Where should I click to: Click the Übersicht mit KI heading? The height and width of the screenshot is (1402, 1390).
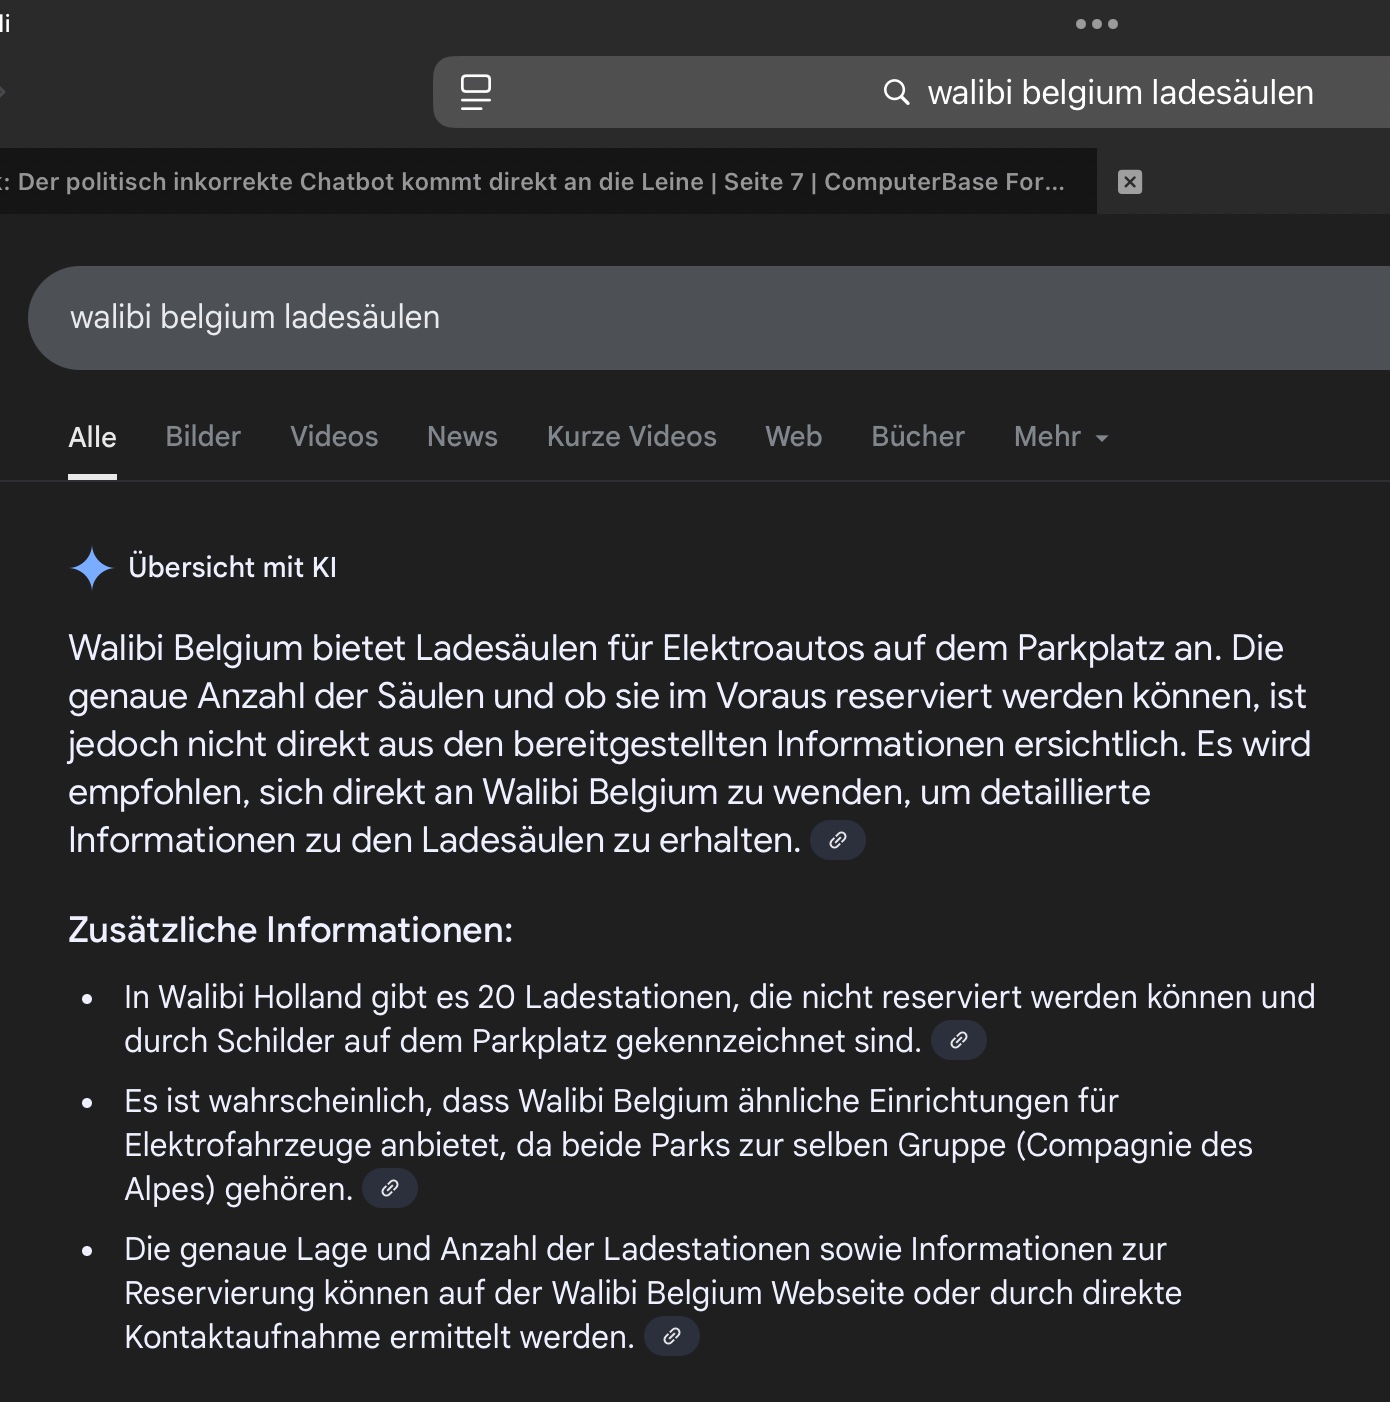(x=232, y=567)
